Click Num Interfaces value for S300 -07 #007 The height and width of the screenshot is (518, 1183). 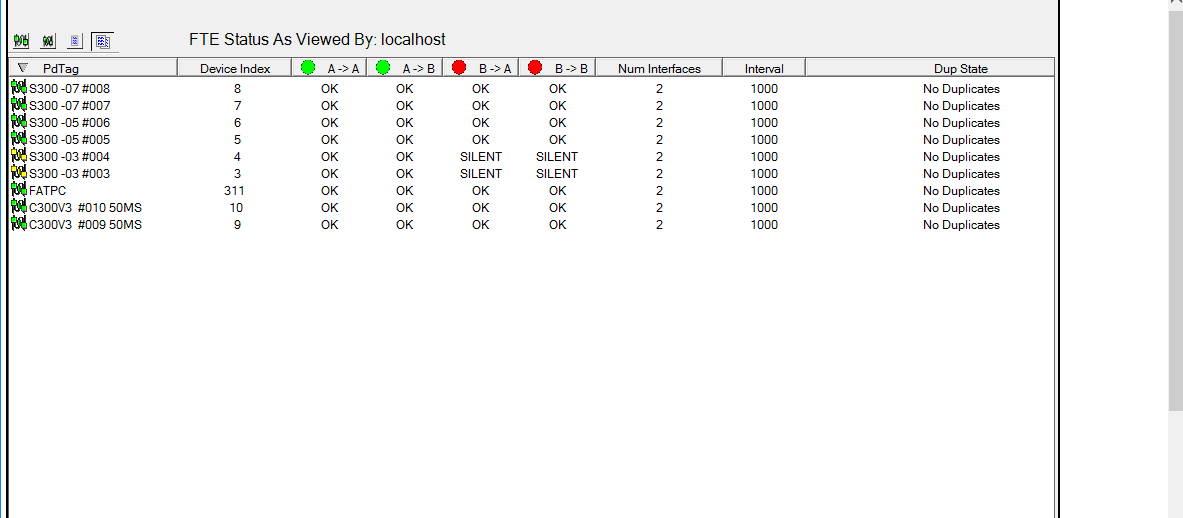pos(659,106)
